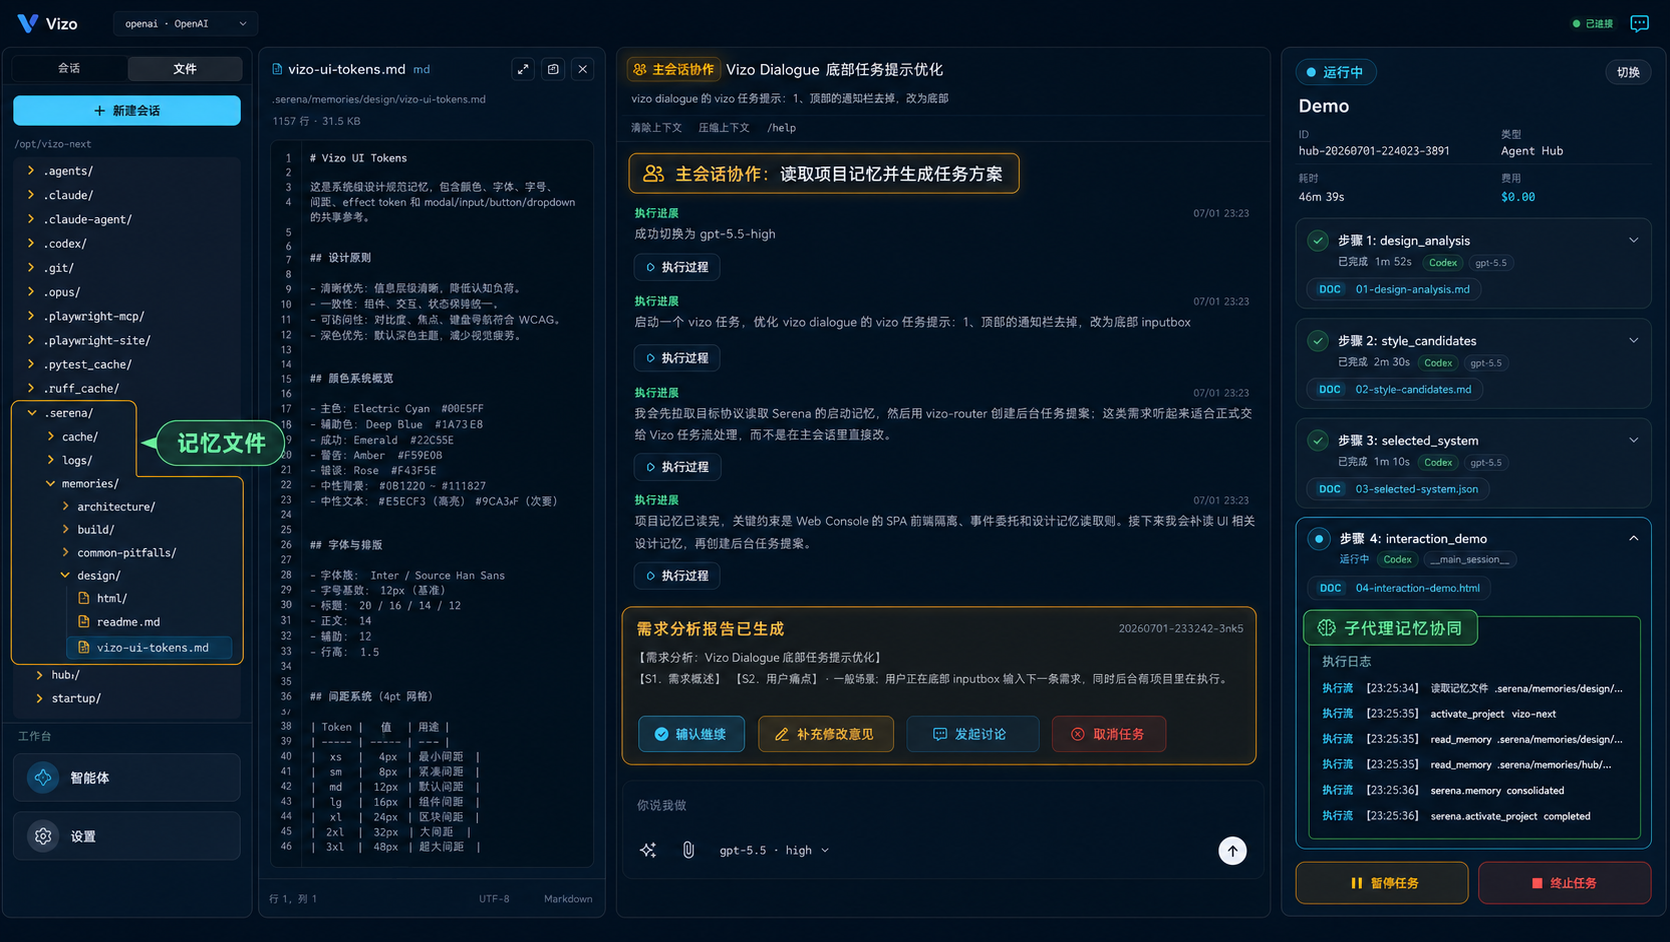Switch to the 会话 tab

pyautogui.click(x=69, y=68)
